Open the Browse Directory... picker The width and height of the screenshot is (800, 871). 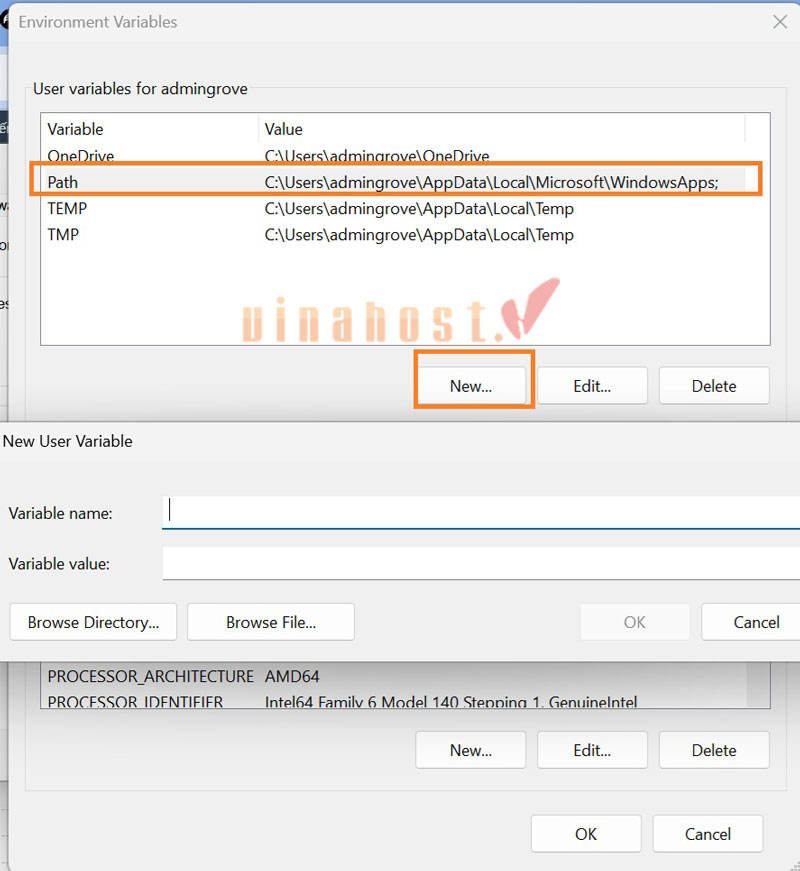[93, 622]
